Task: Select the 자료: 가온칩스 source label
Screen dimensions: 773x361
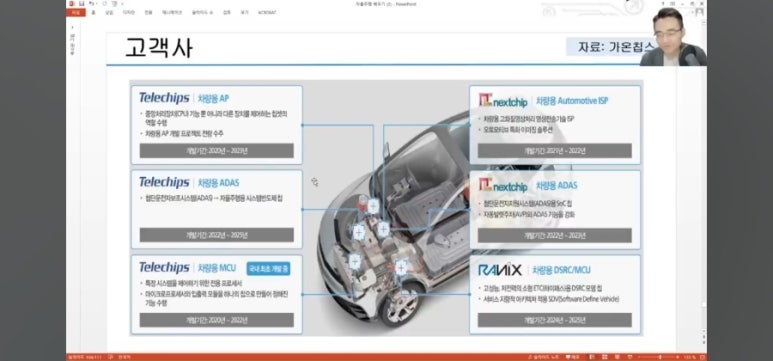Action: 616,47
